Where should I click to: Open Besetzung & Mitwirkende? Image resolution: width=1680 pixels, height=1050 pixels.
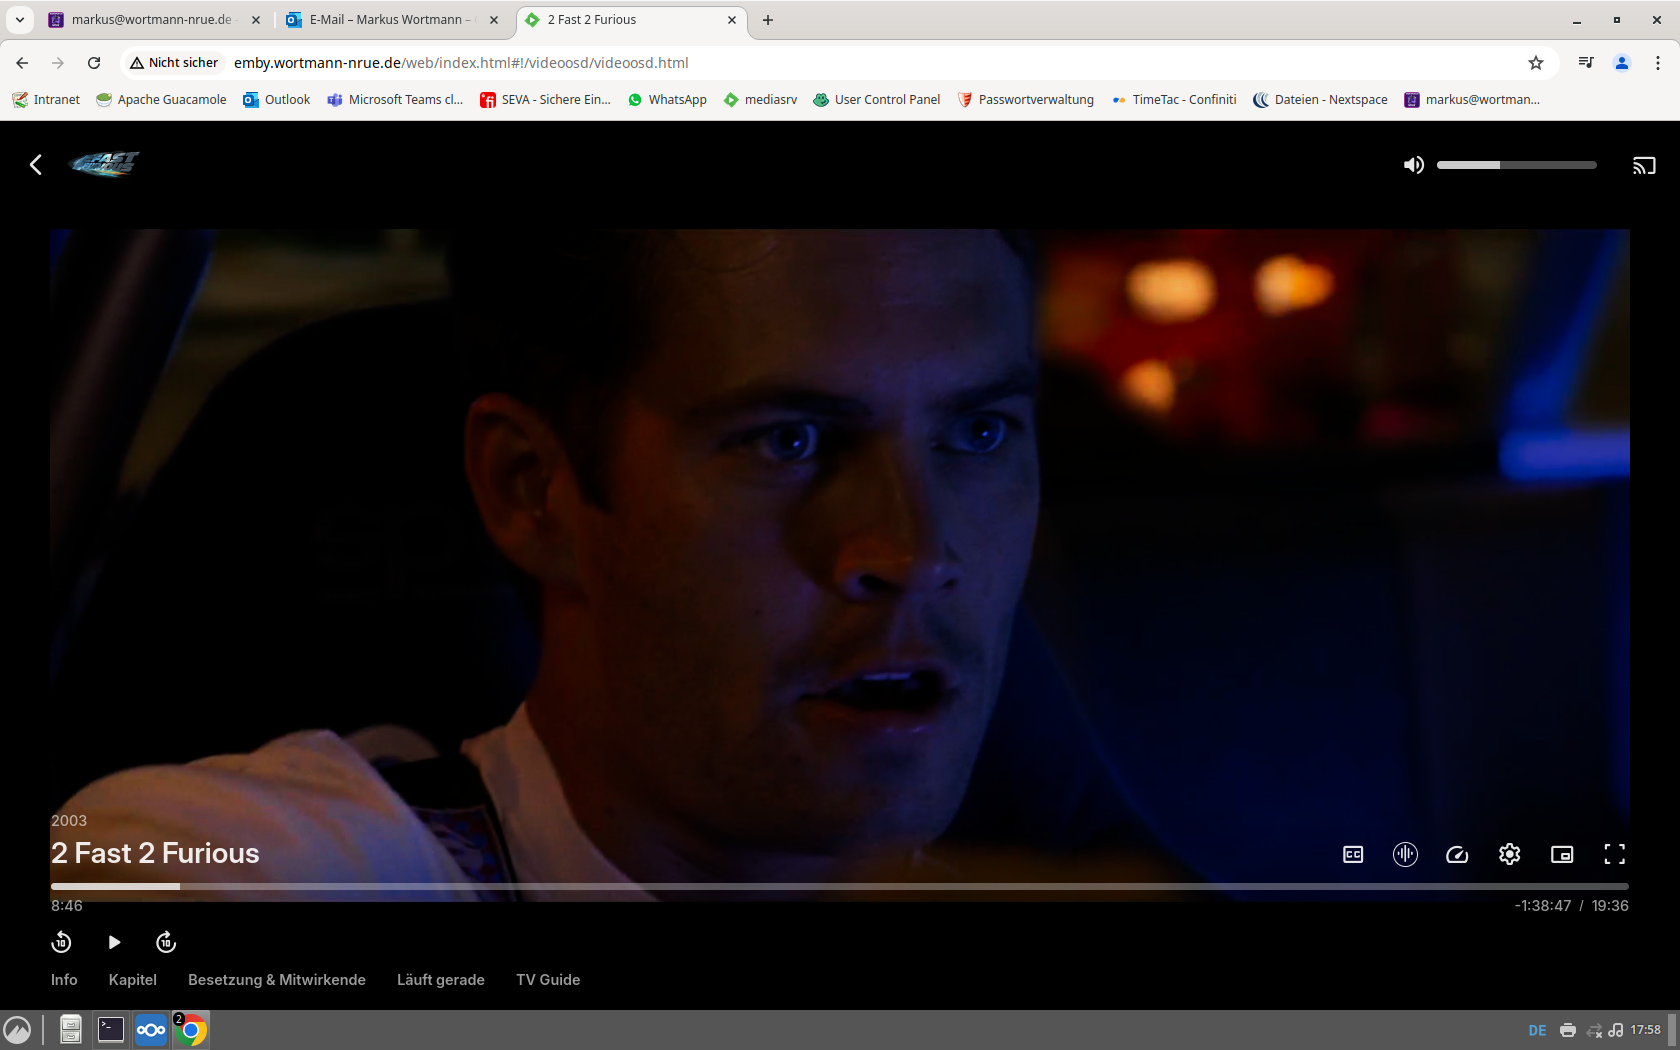click(276, 980)
